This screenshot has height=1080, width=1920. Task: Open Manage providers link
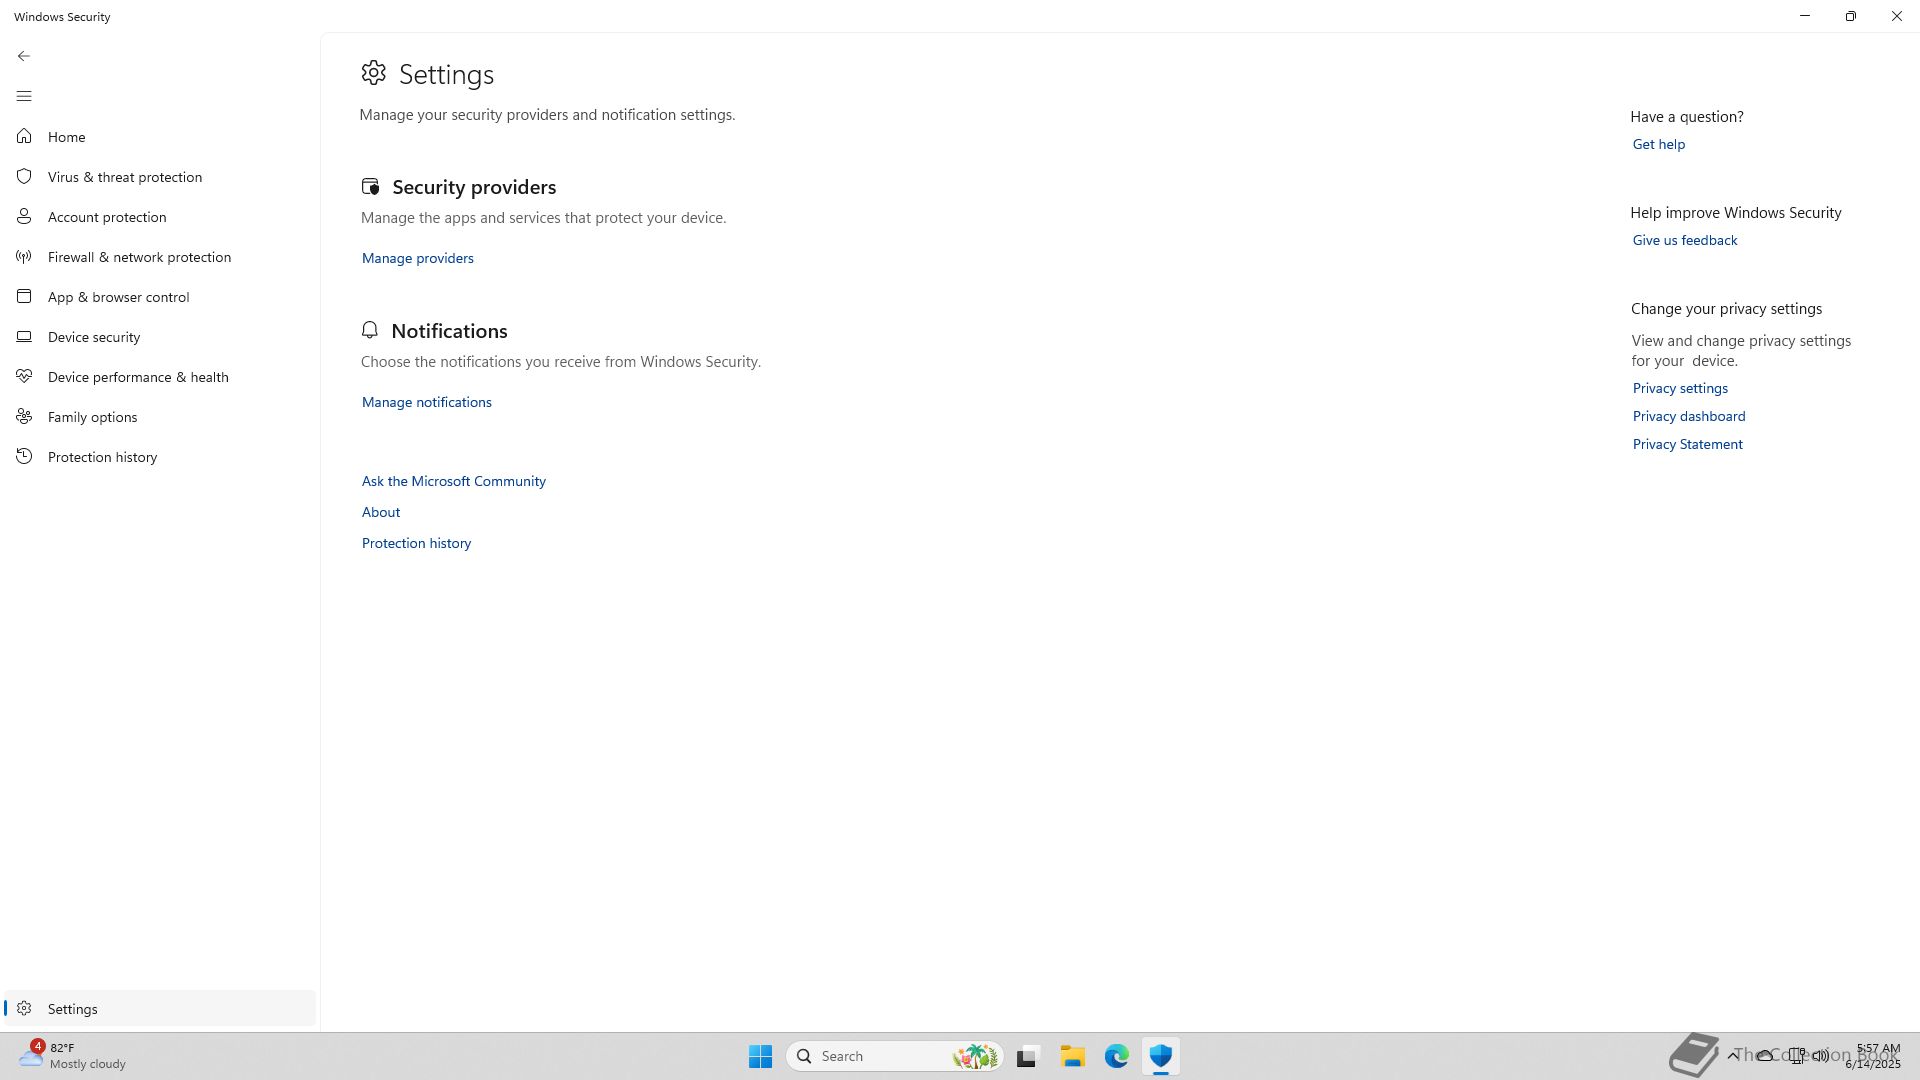417,258
